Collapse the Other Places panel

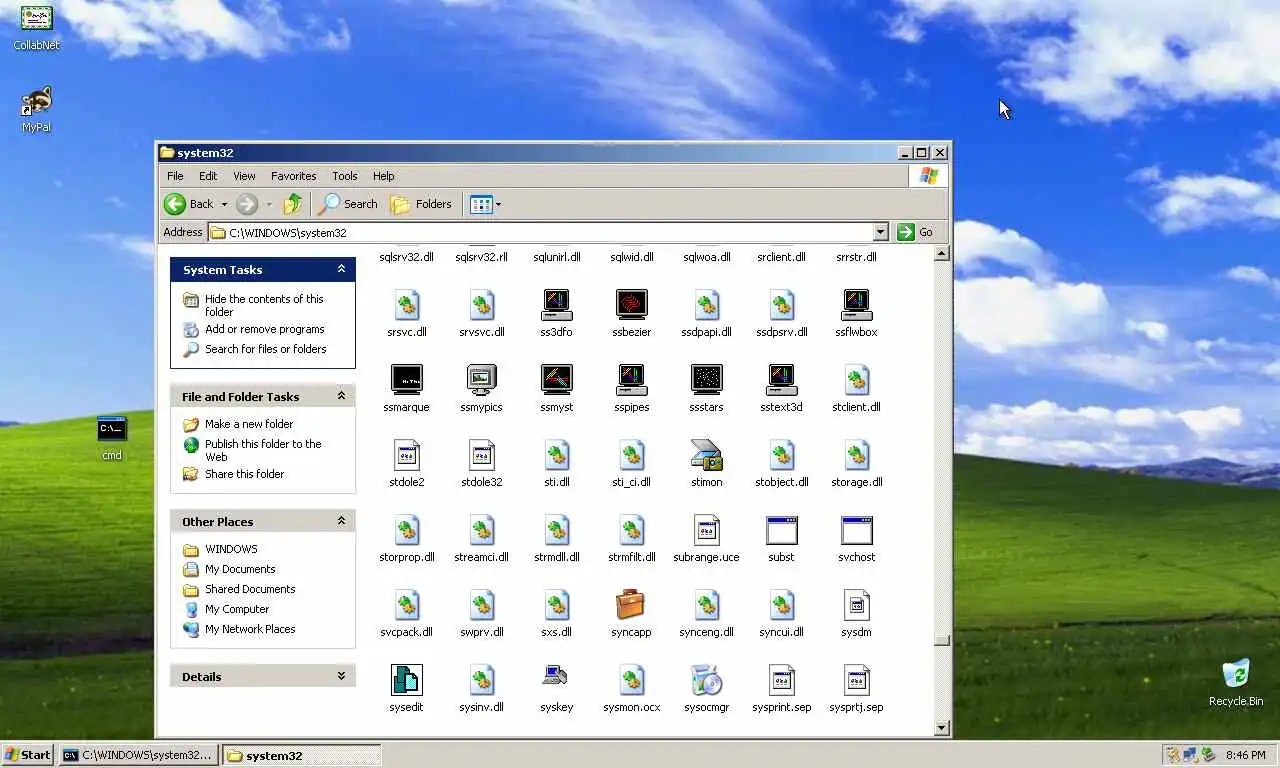341,521
